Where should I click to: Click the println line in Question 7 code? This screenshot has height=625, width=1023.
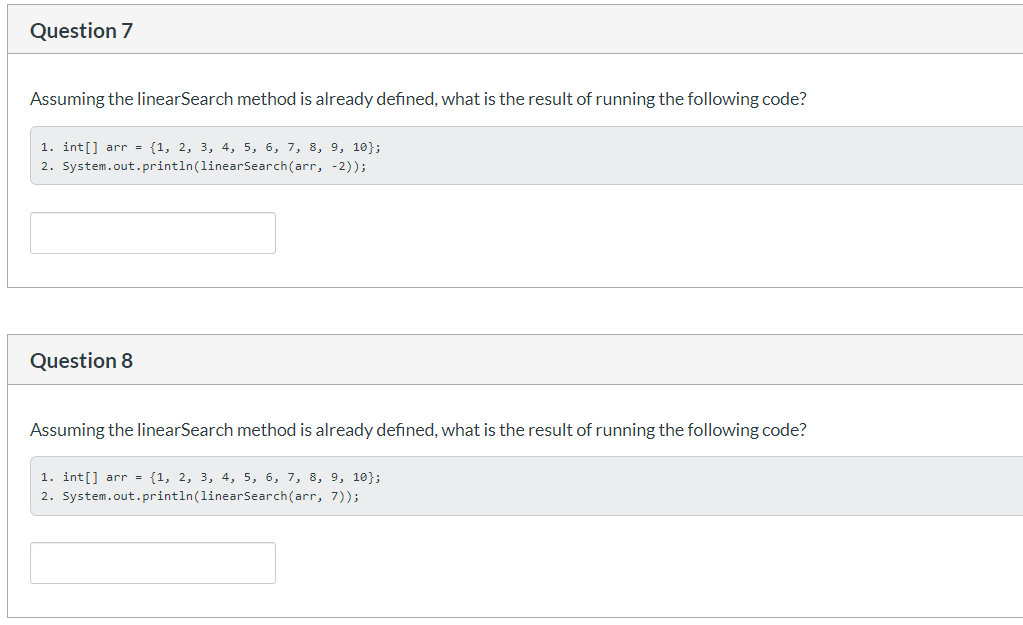click(x=204, y=166)
